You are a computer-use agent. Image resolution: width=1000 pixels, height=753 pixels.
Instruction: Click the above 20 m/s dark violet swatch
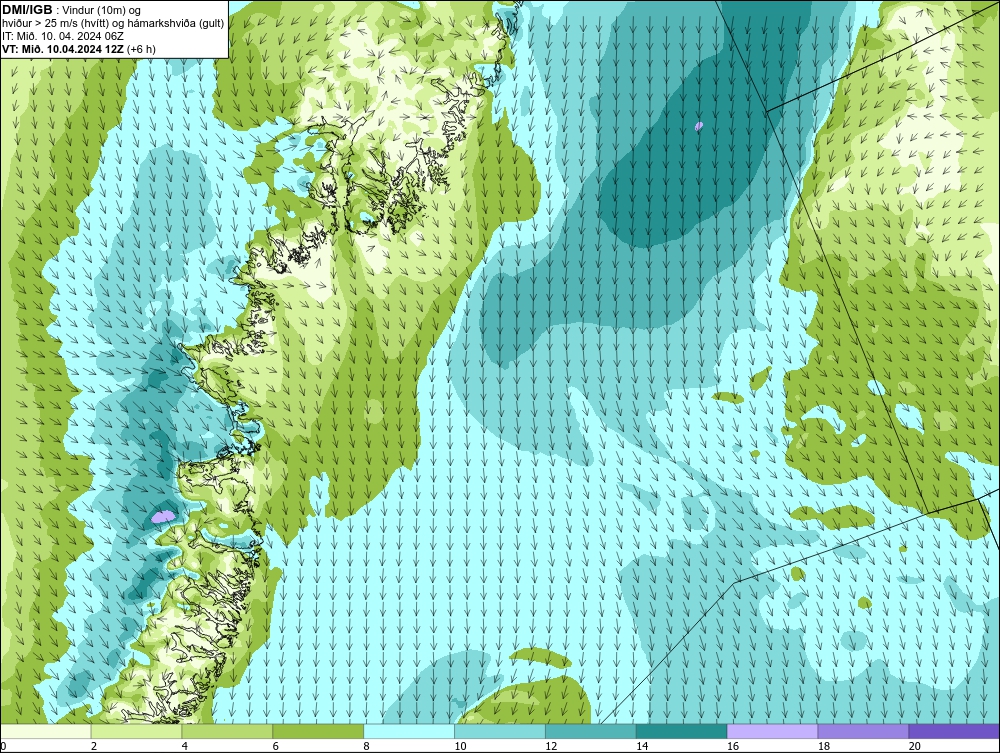point(954,731)
